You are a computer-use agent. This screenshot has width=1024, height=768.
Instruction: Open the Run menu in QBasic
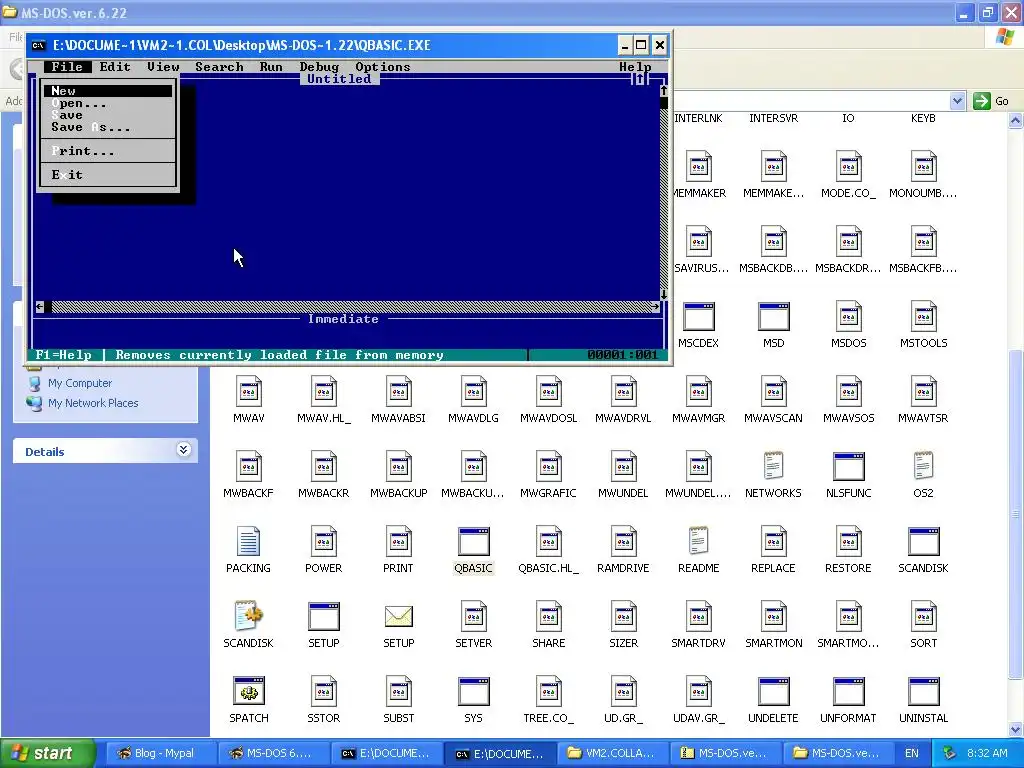(x=271, y=67)
